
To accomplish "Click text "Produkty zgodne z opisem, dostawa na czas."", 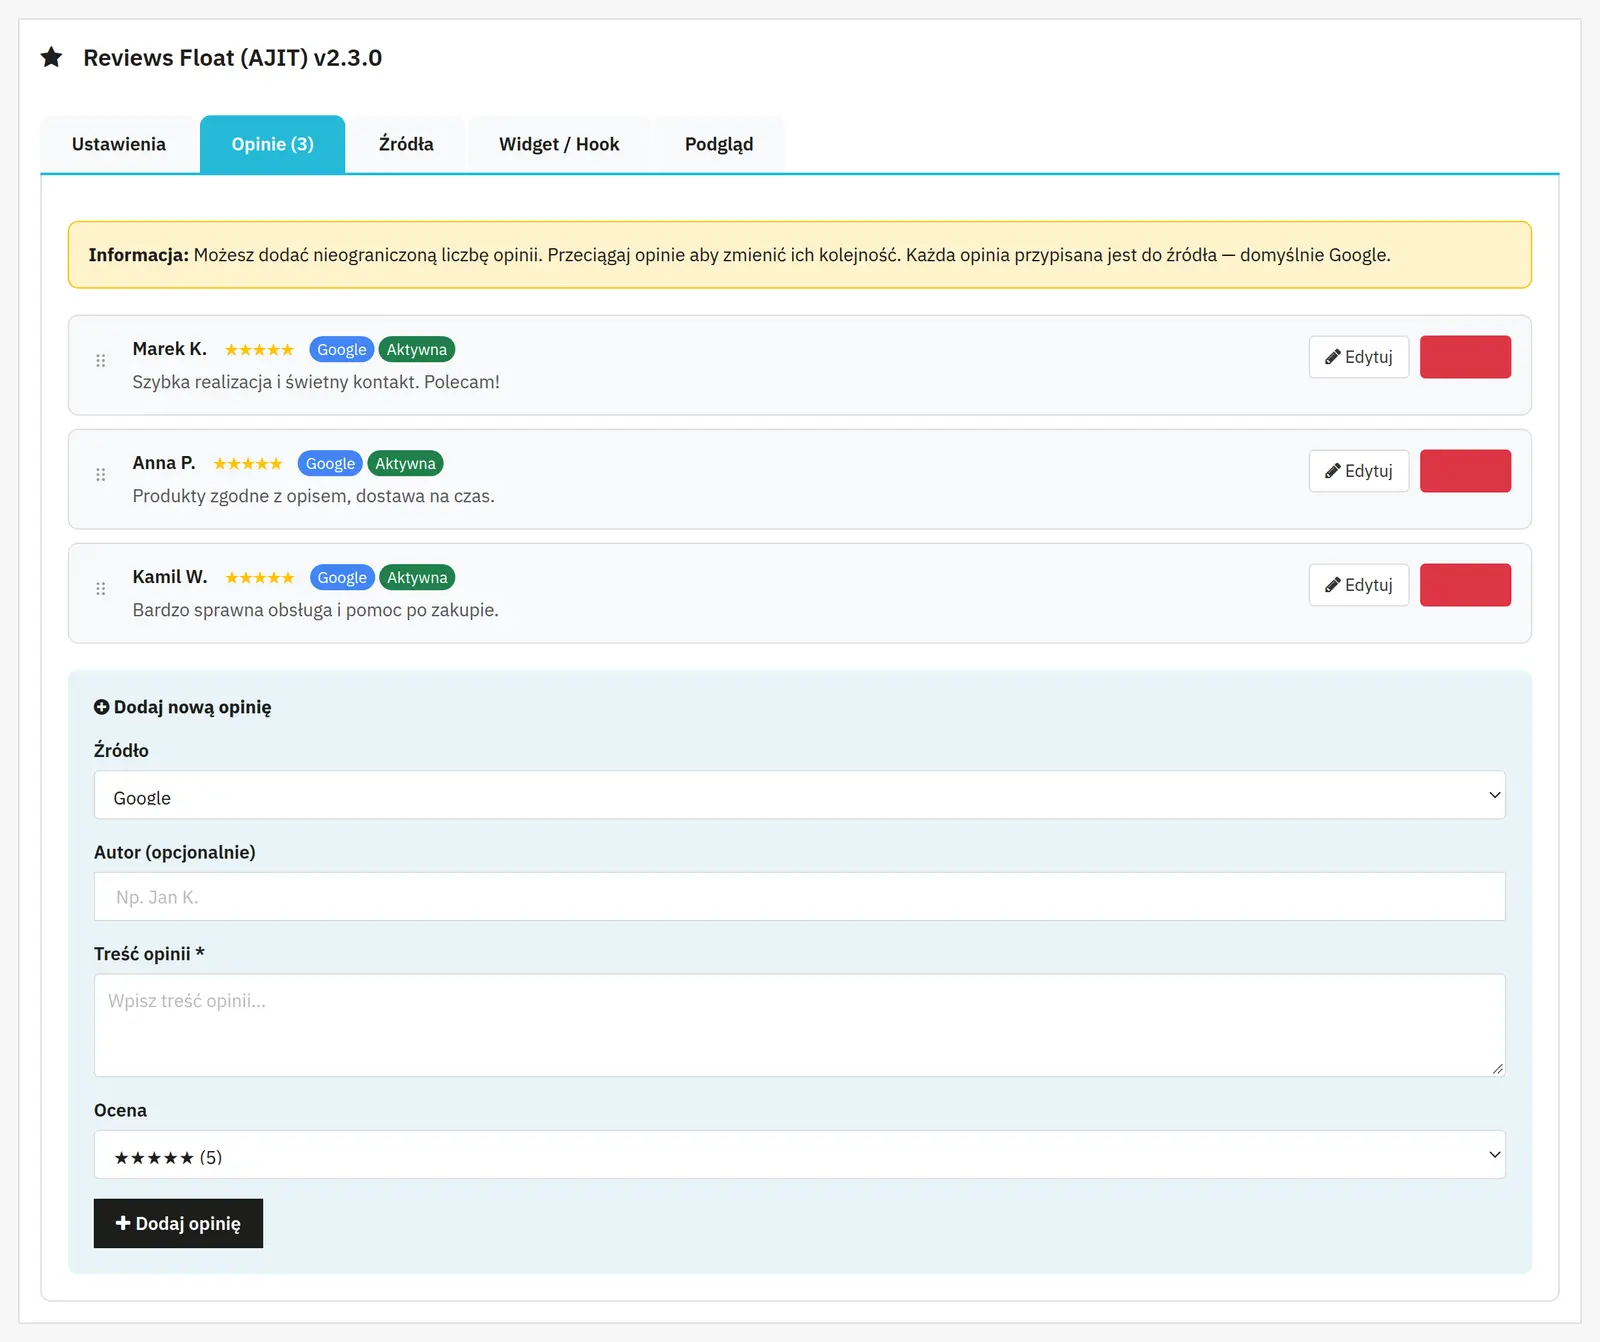I will [314, 496].
